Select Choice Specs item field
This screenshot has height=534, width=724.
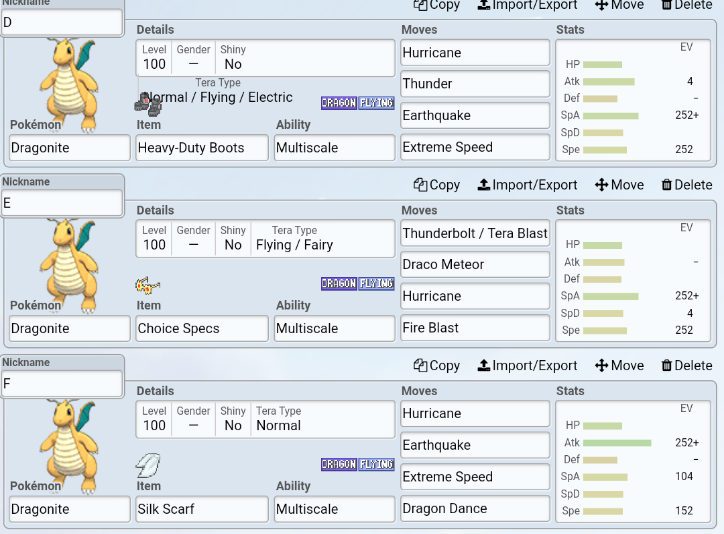click(x=202, y=328)
